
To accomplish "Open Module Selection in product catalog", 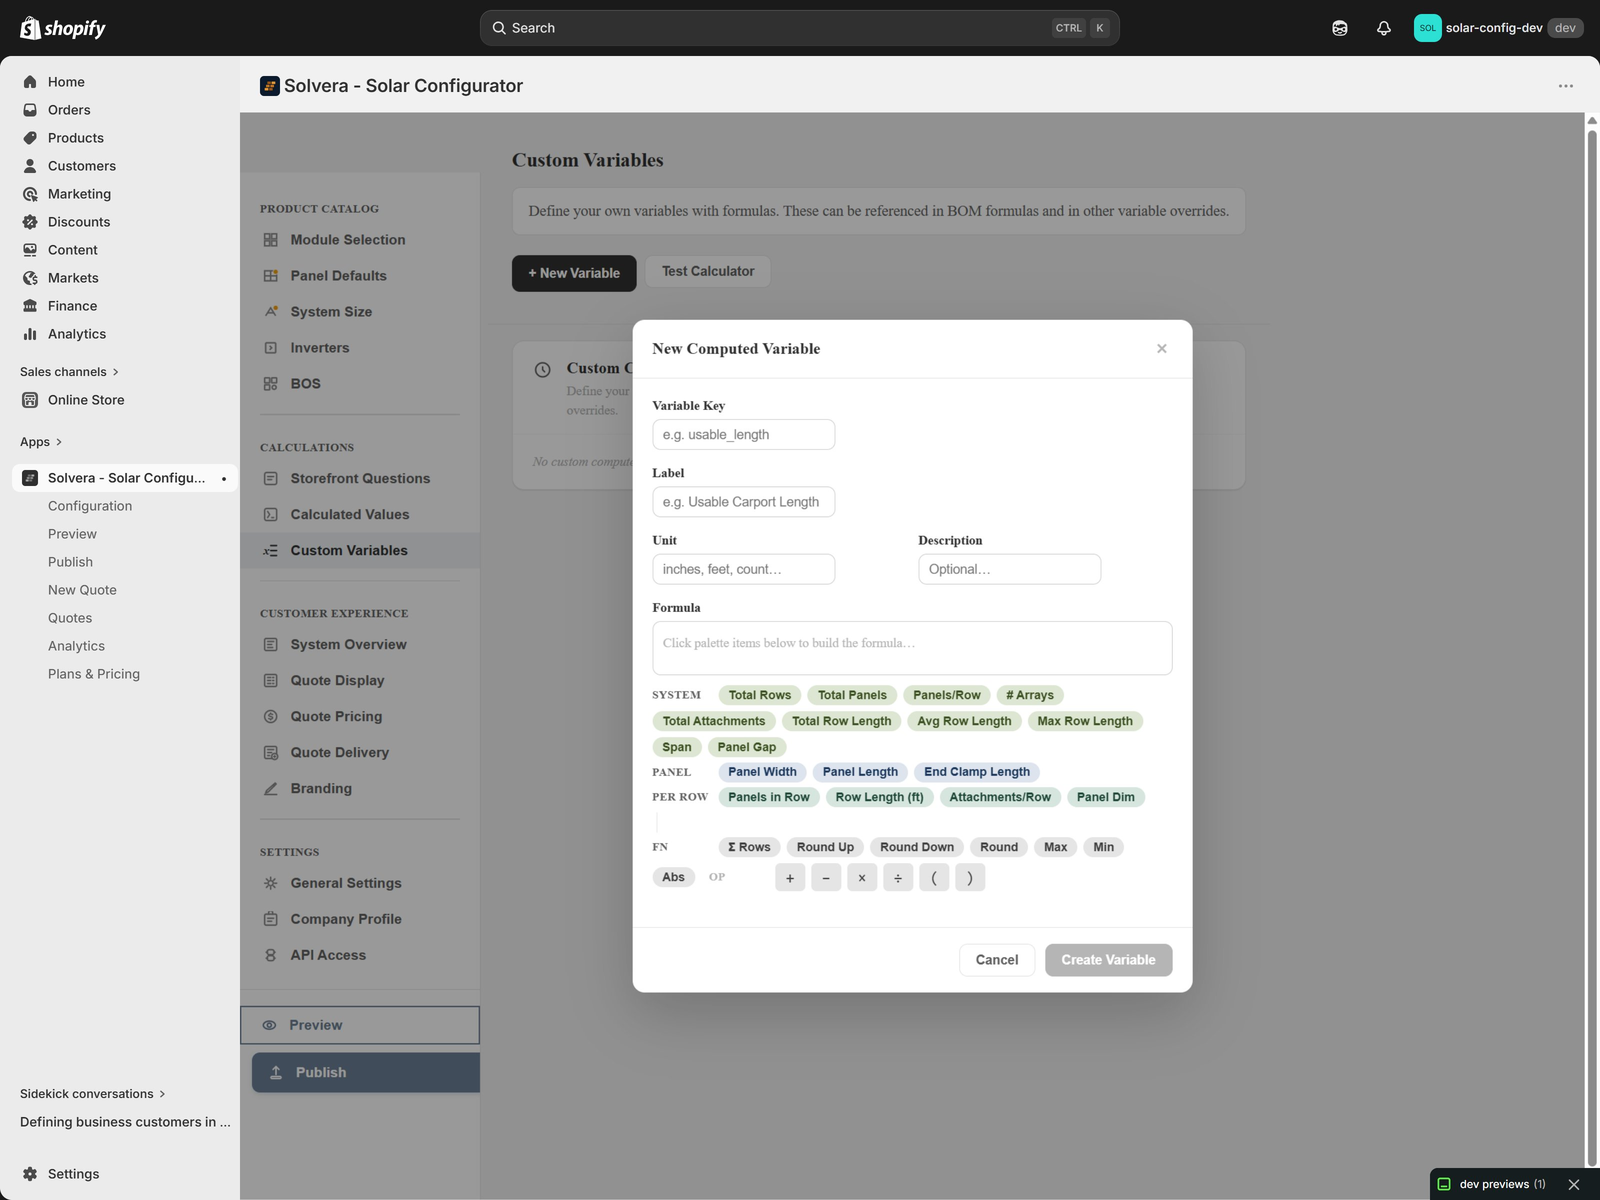I will coord(360,240).
